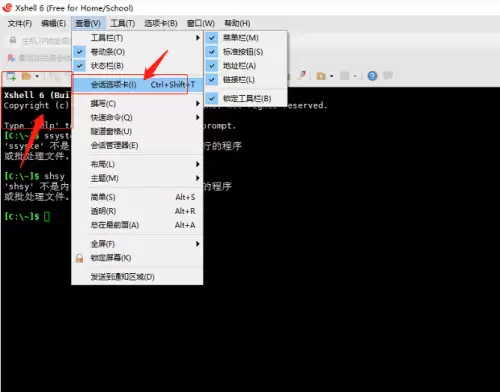The height and width of the screenshot is (392, 500).
Task: Open the 文件(F) menu
Action: [x=20, y=23]
